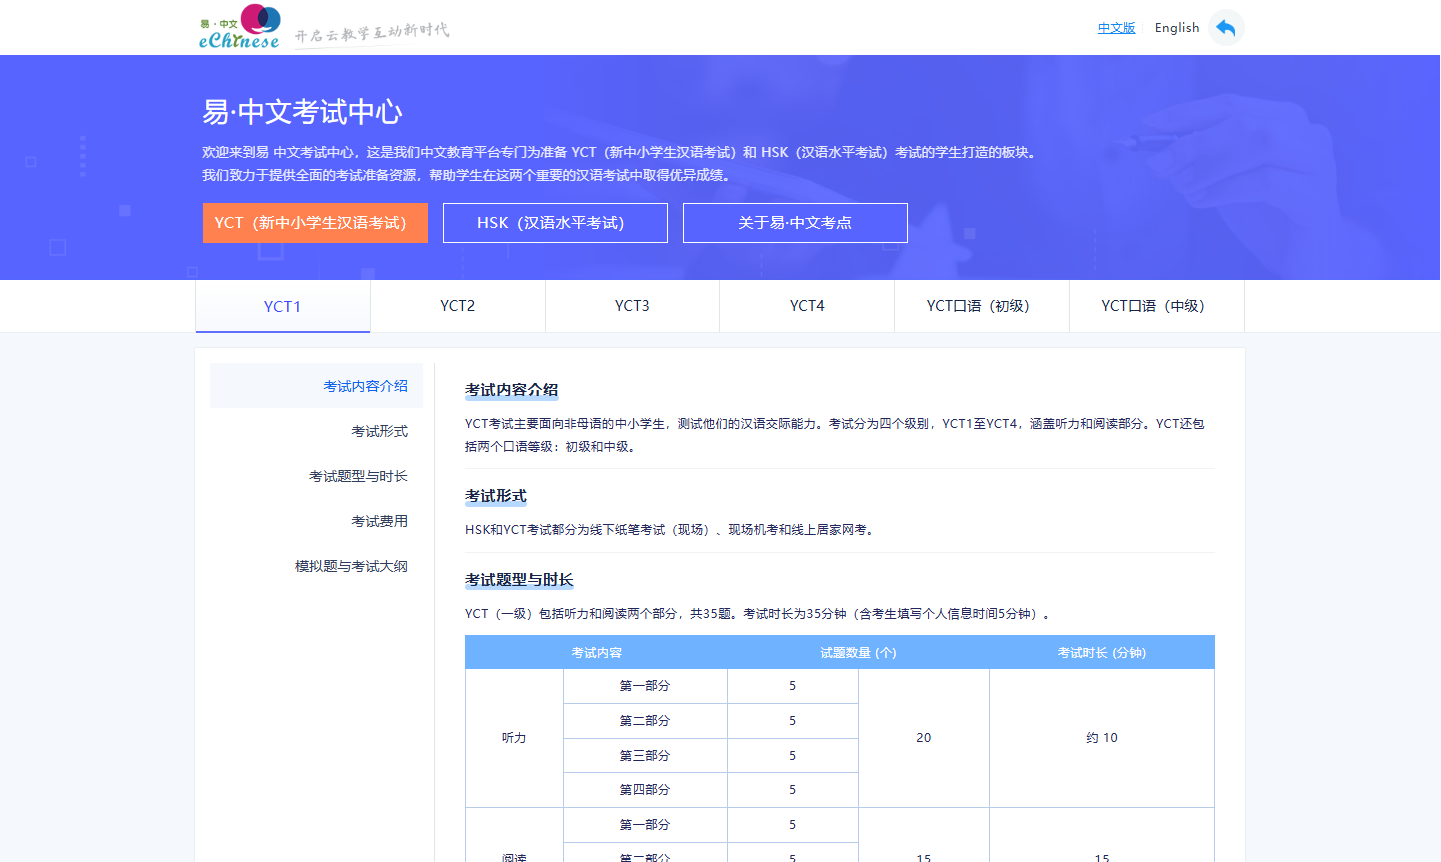This screenshot has width=1441, height=862.
Task: Select 考试内容介绍 in the sidebar
Action: (365, 386)
